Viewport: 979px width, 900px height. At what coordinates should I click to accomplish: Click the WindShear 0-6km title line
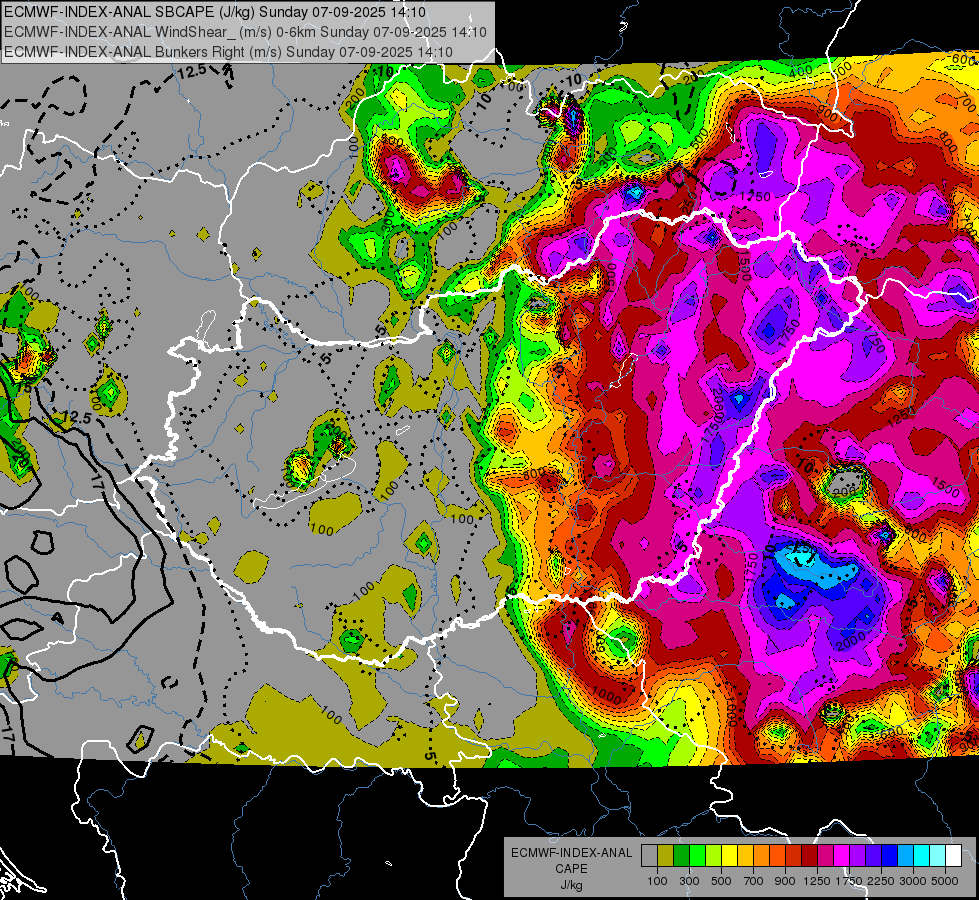pyautogui.click(x=245, y=32)
